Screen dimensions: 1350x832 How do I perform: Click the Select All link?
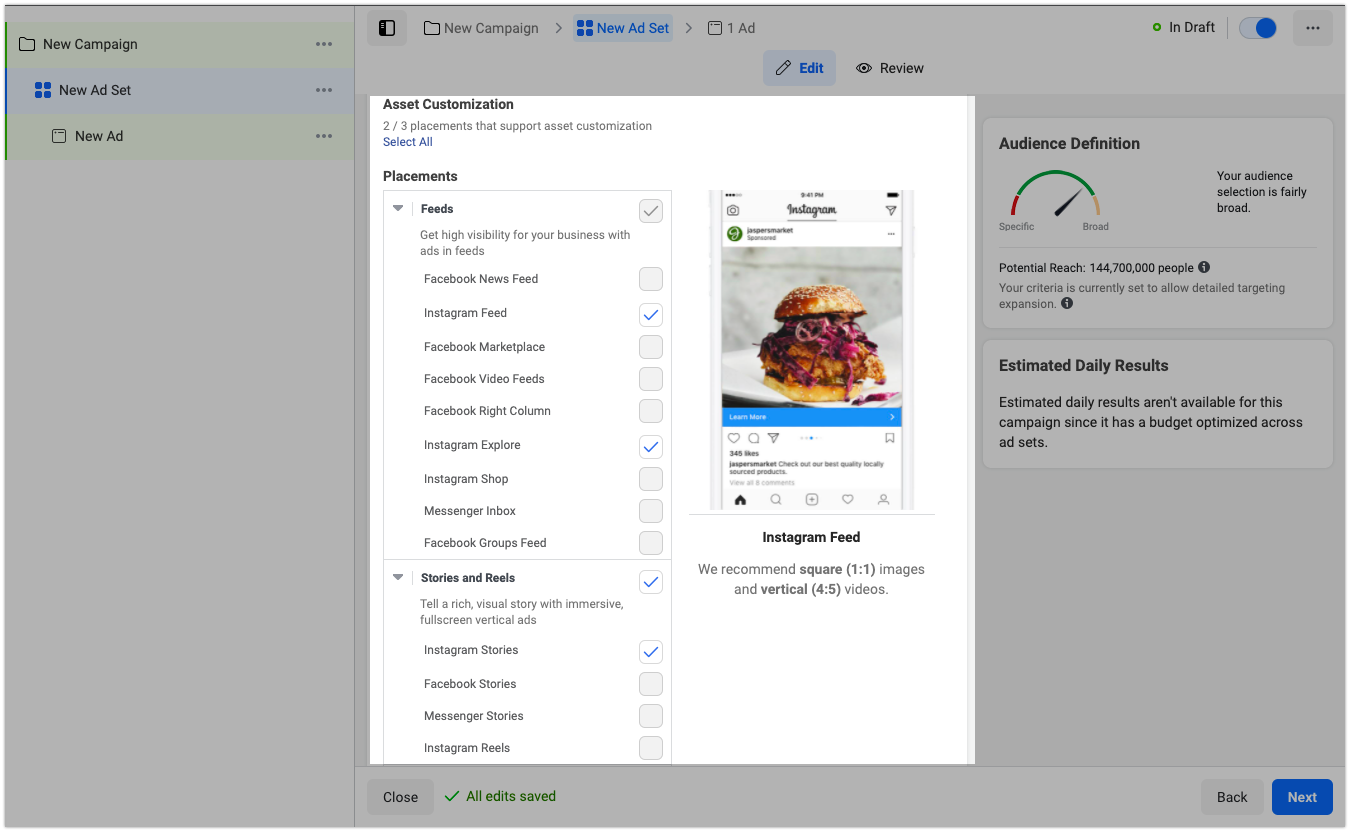(408, 142)
